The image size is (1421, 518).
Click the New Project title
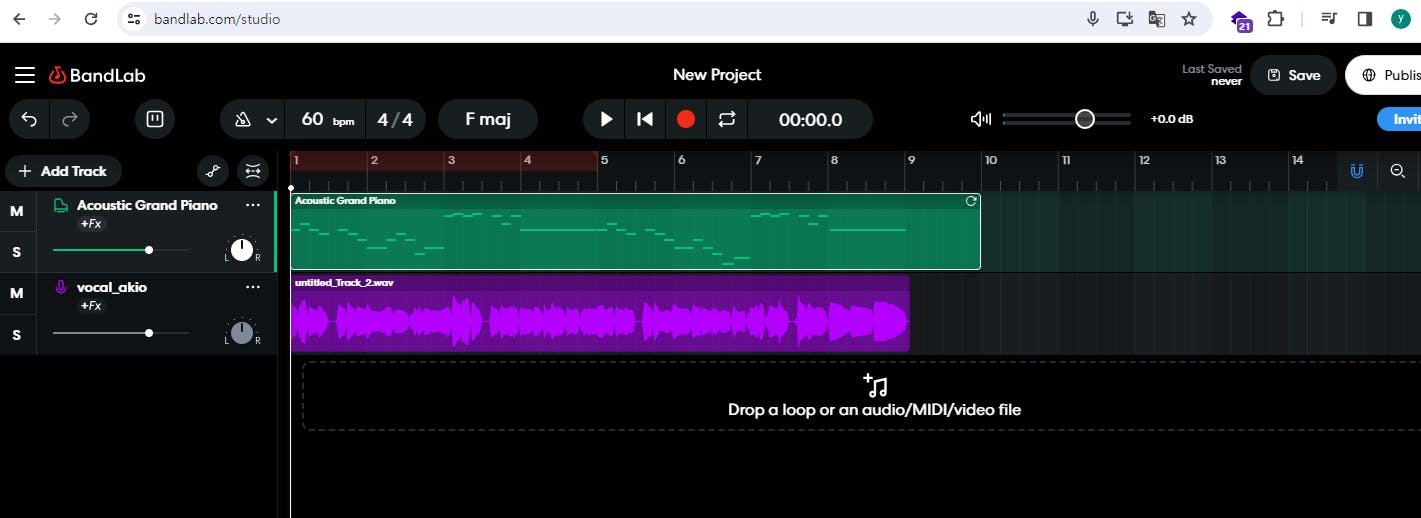(x=717, y=75)
